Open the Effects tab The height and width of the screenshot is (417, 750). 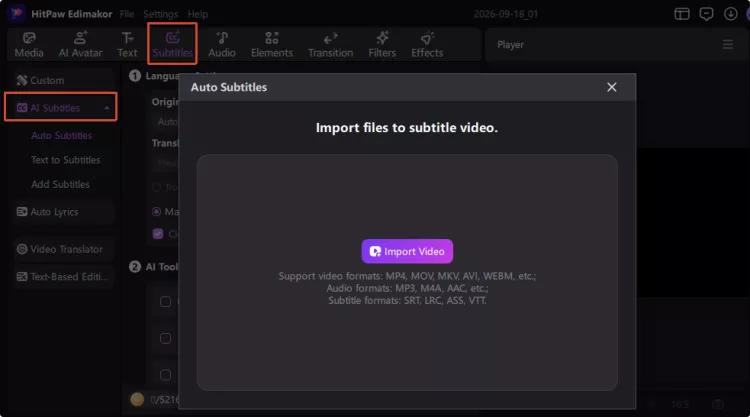(427, 44)
